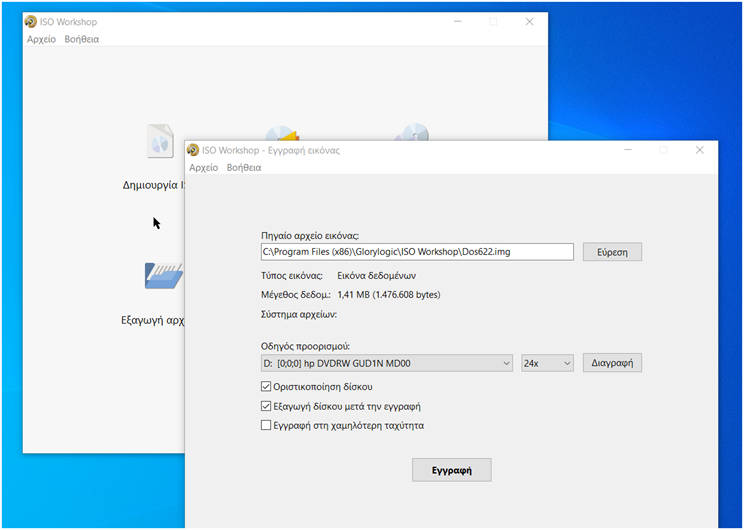The width and height of the screenshot is (744, 530).
Task: Click the Εξαγωγή αρχ label in main window
Action: tap(152, 320)
